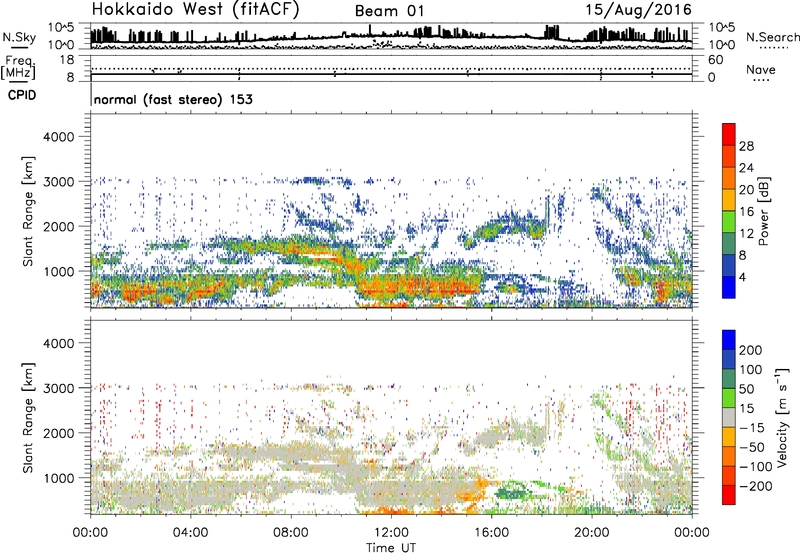Click the "Hokkaido West (fitACF)" plot title
This screenshot has height=554, width=800.
click(195, 10)
